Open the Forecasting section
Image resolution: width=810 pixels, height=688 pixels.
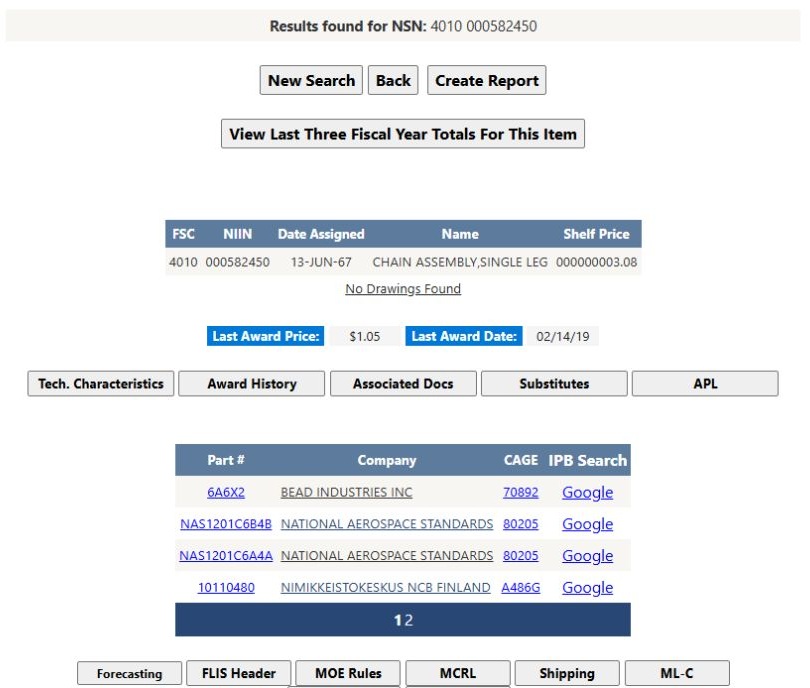pos(130,674)
